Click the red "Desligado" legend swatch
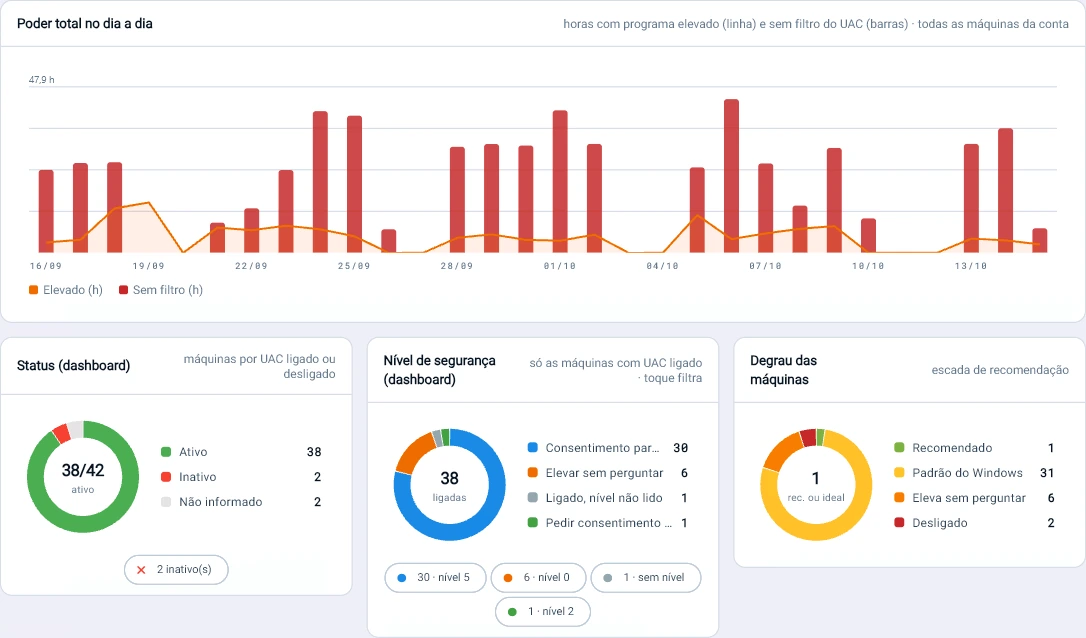Viewport: 1086px width, 638px height. click(x=899, y=522)
